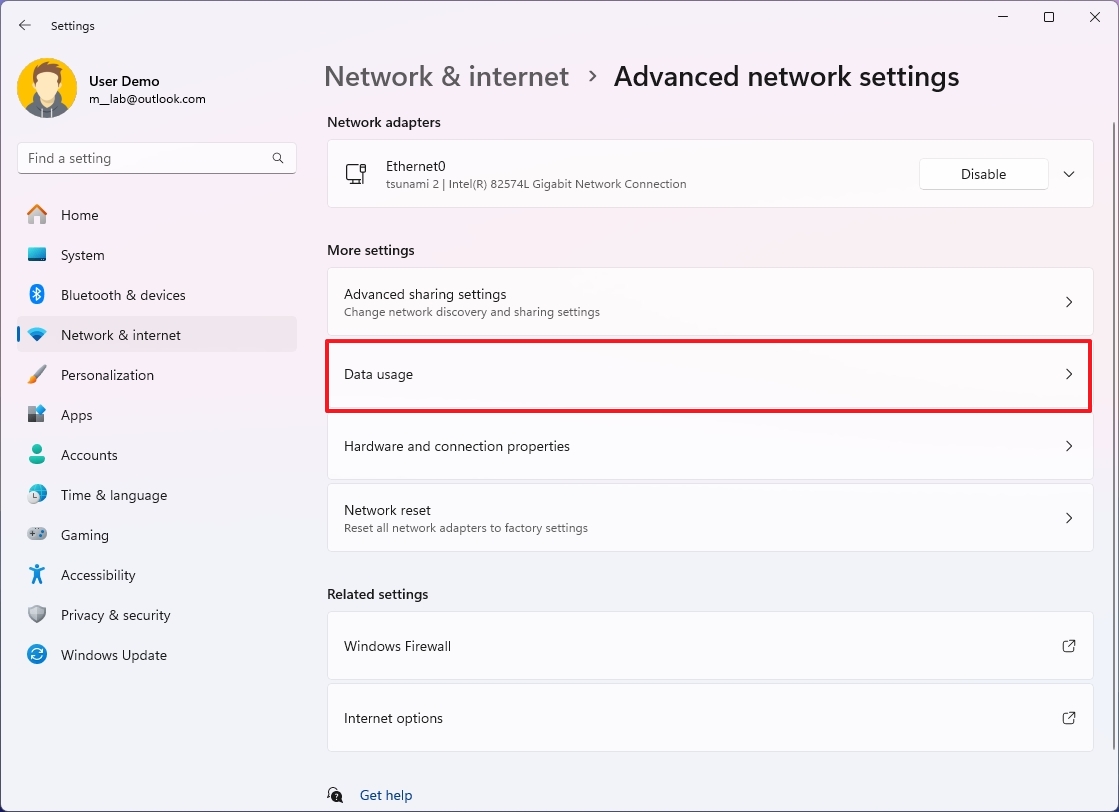Go to Home in sidebar

click(x=157, y=215)
